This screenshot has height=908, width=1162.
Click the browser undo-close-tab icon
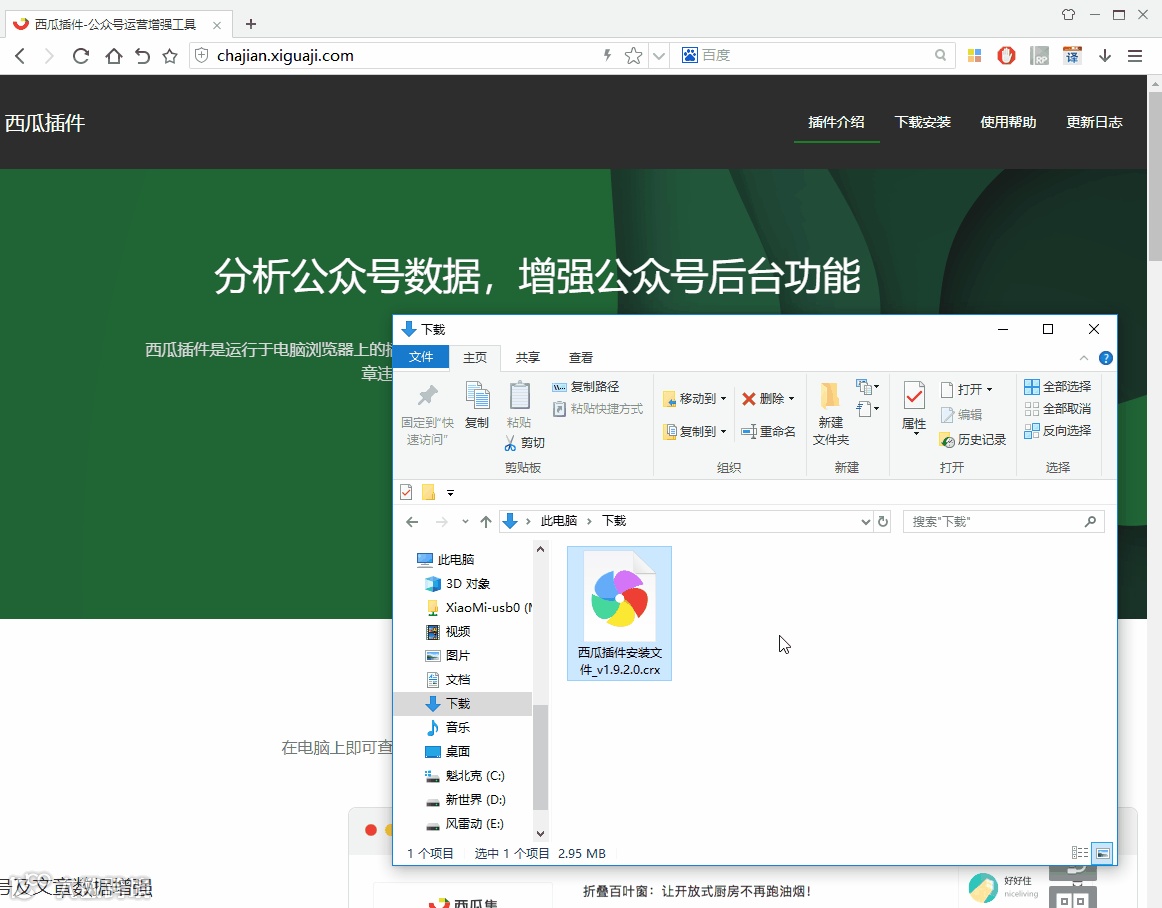[x=142, y=56]
